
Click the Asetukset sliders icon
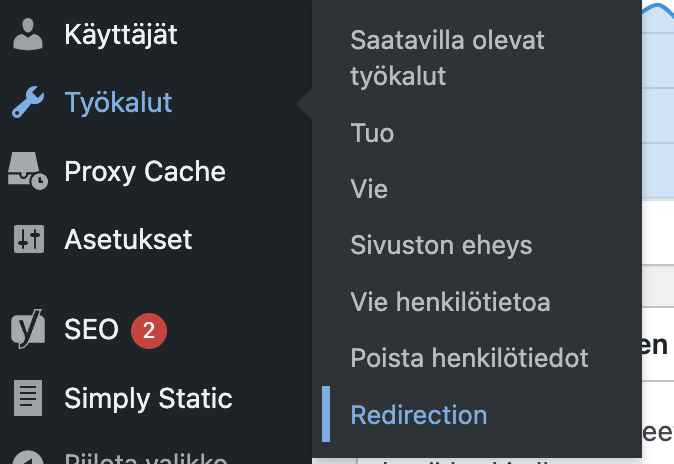[29, 239]
